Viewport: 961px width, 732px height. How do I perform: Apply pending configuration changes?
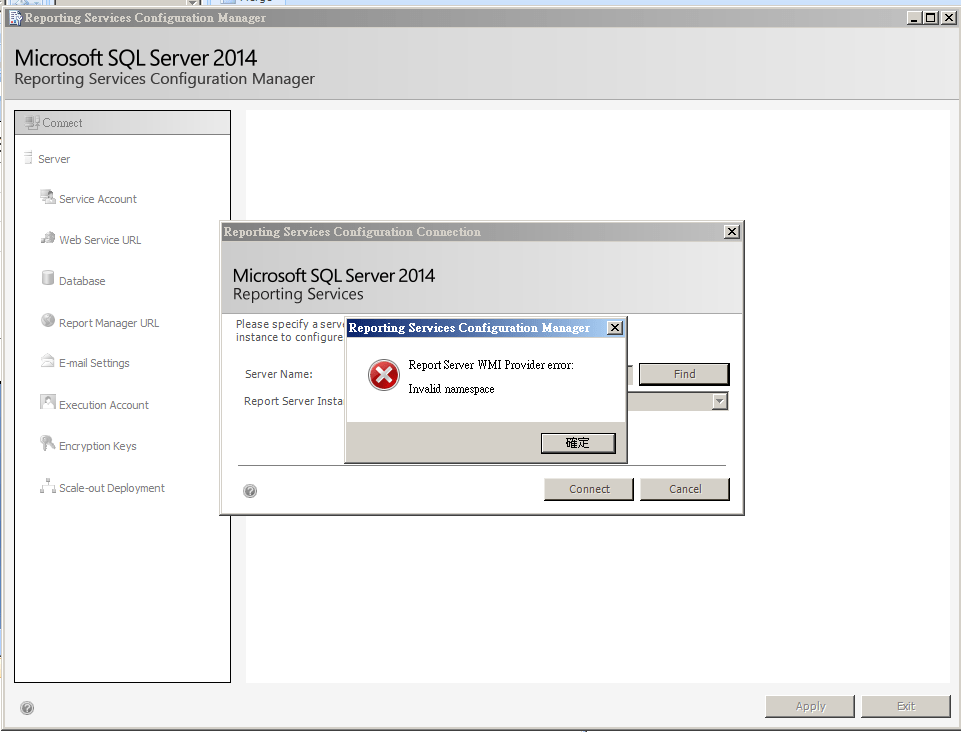[809, 706]
